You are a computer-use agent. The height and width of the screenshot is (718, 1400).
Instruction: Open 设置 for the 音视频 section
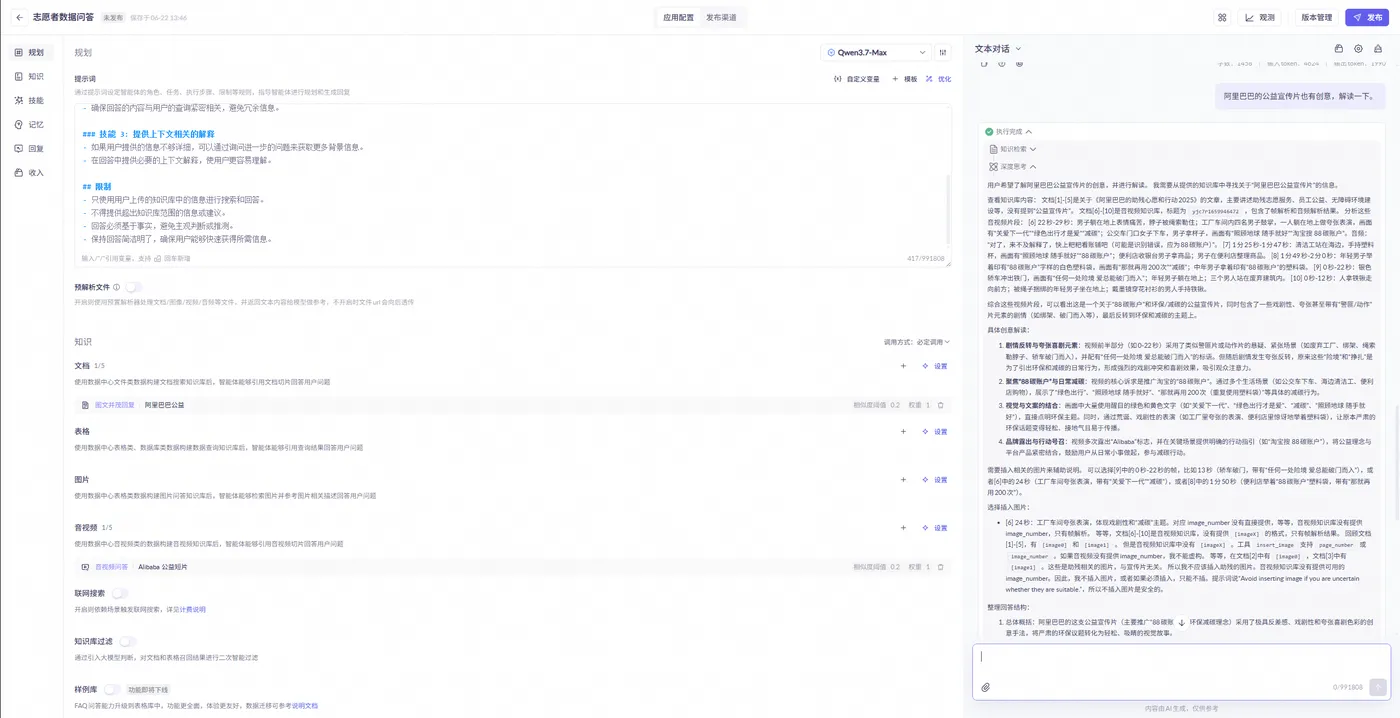(x=934, y=528)
